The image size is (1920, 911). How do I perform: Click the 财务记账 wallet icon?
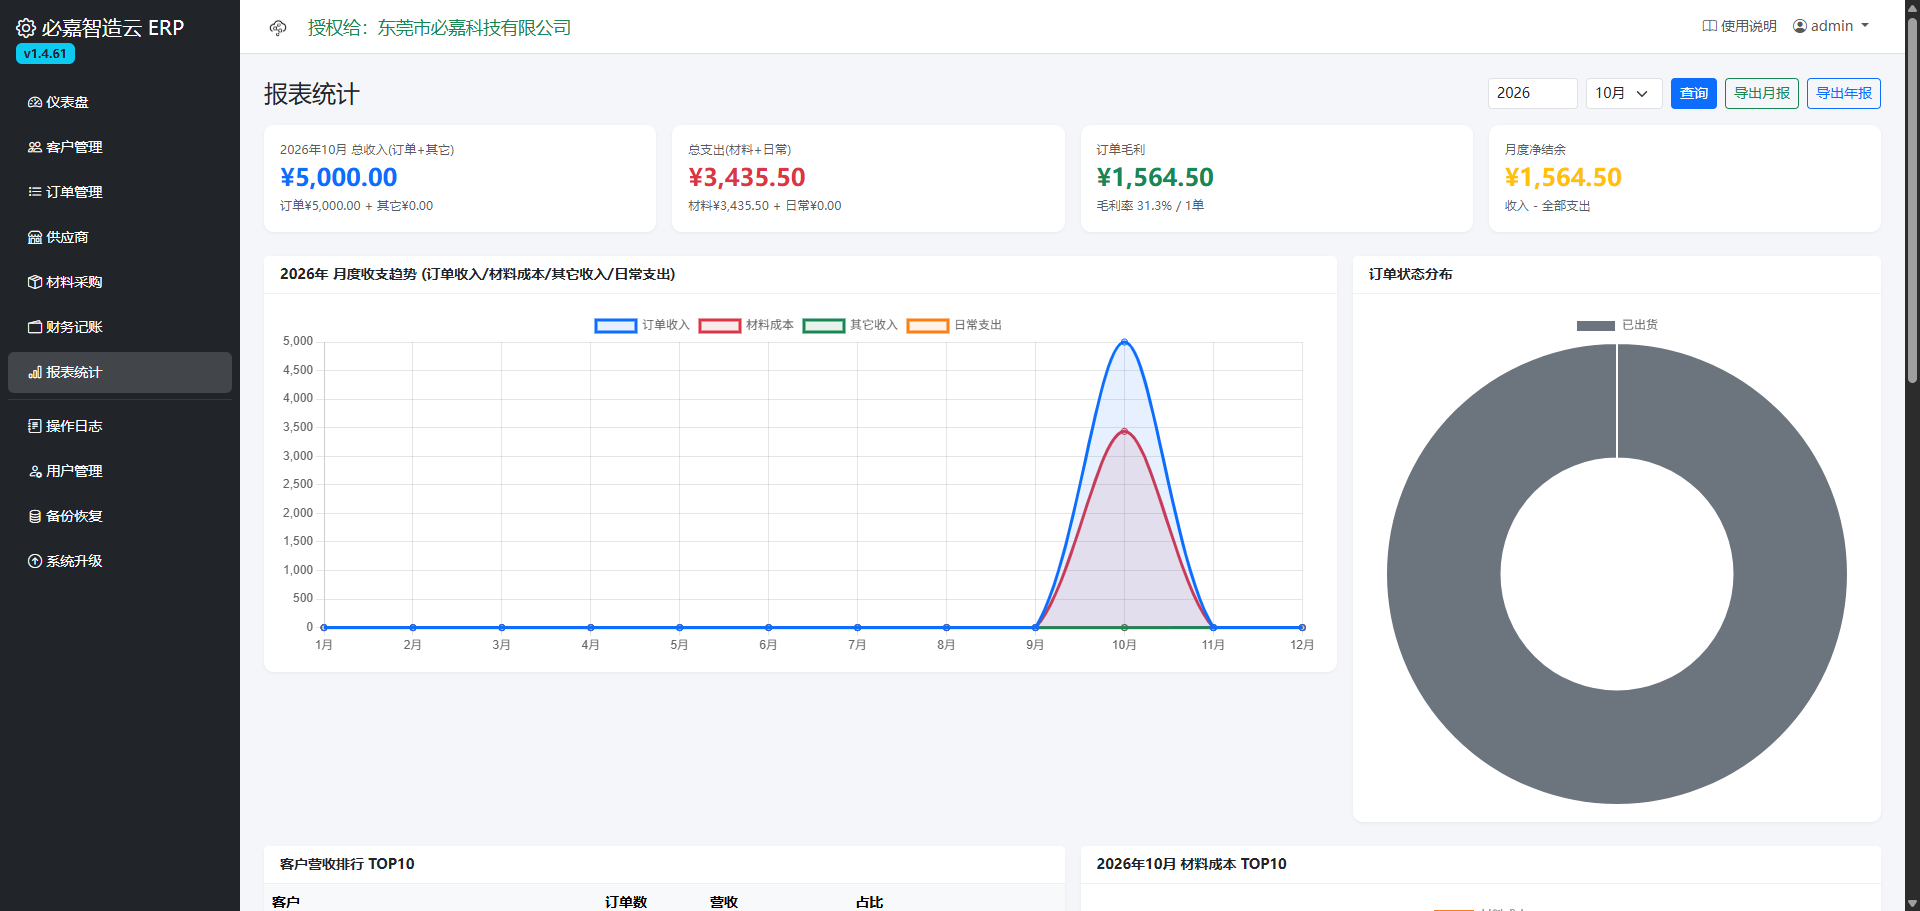coord(35,327)
